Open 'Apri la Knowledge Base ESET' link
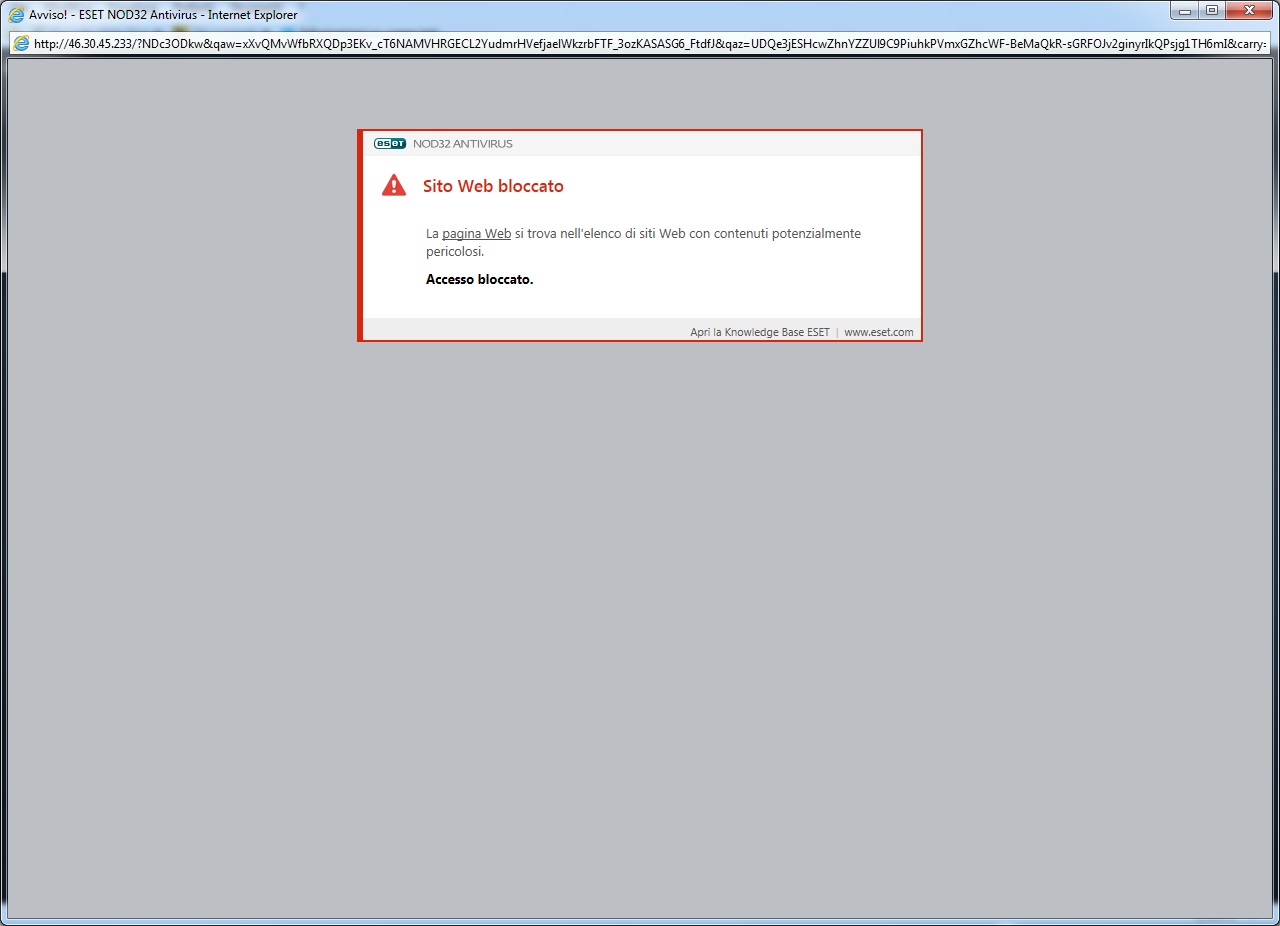The height and width of the screenshot is (926, 1280). point(760,332)
